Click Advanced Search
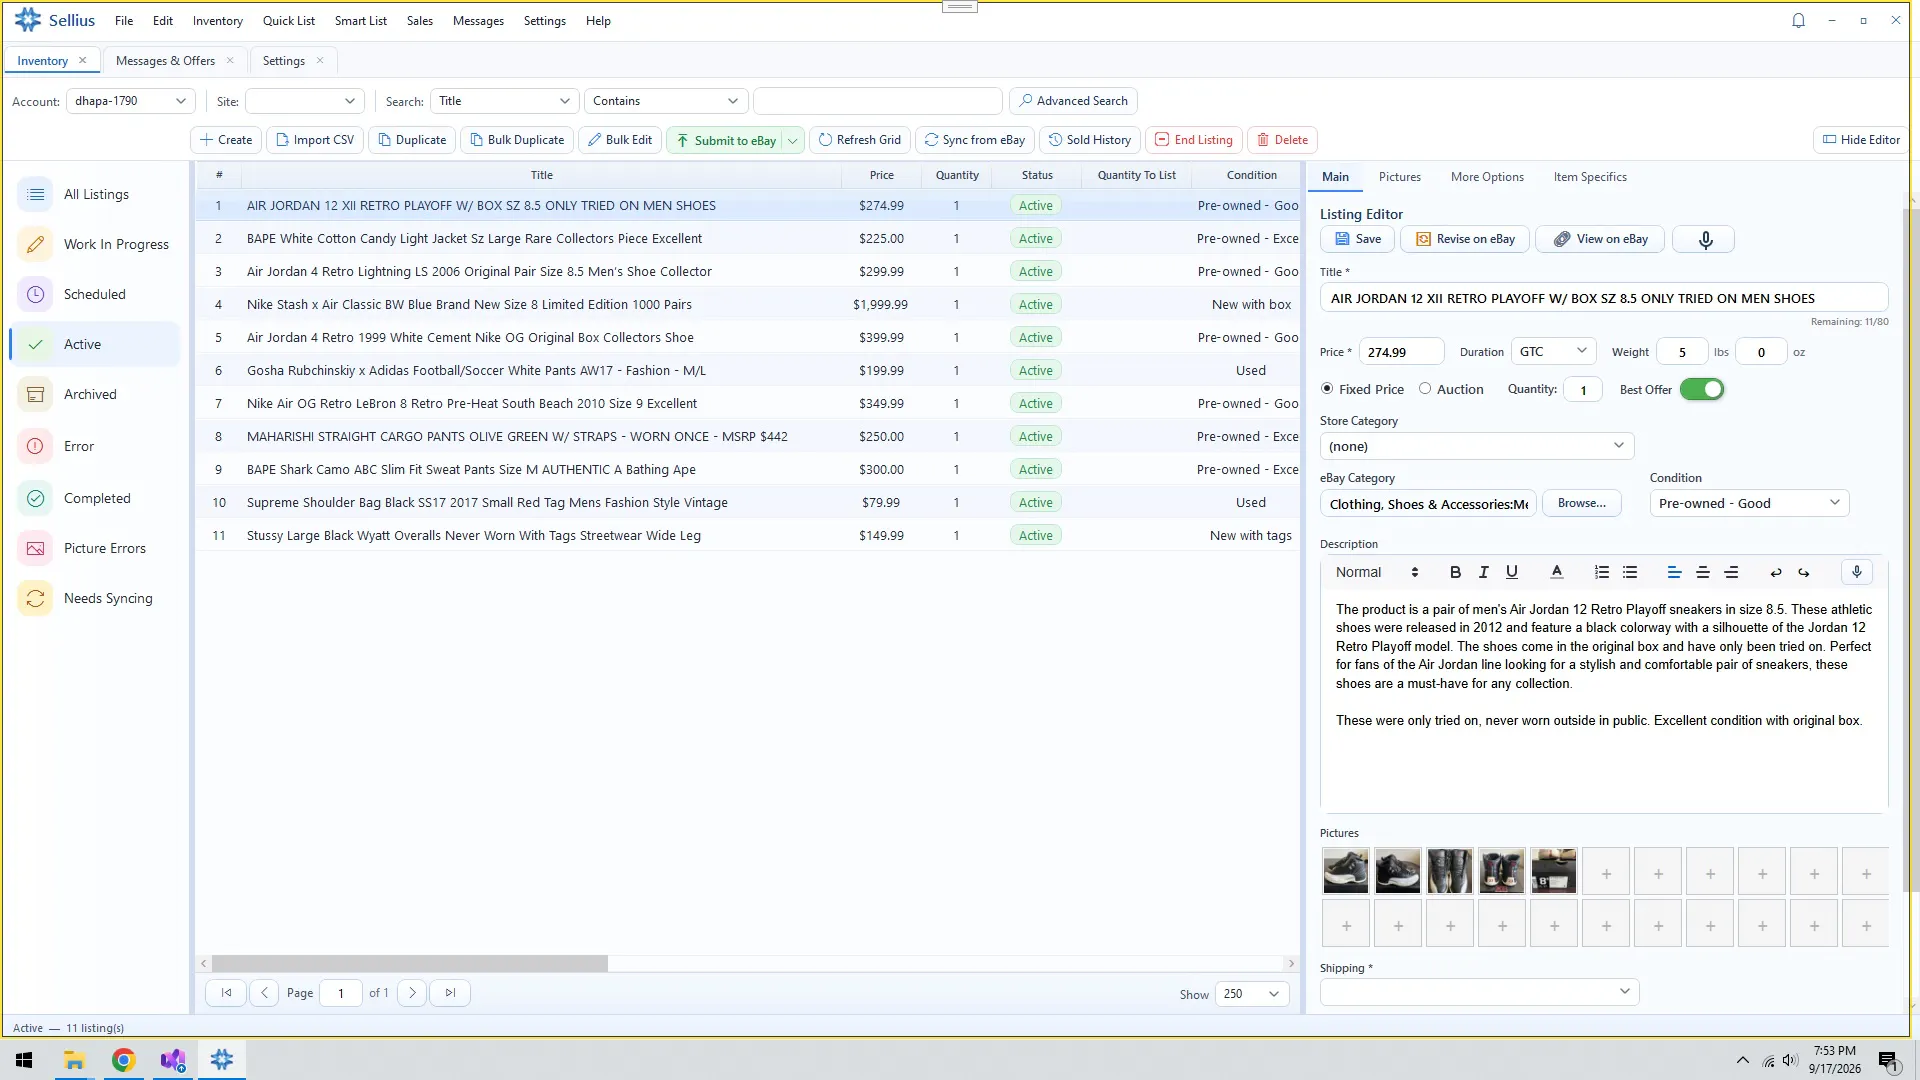 1073,101
